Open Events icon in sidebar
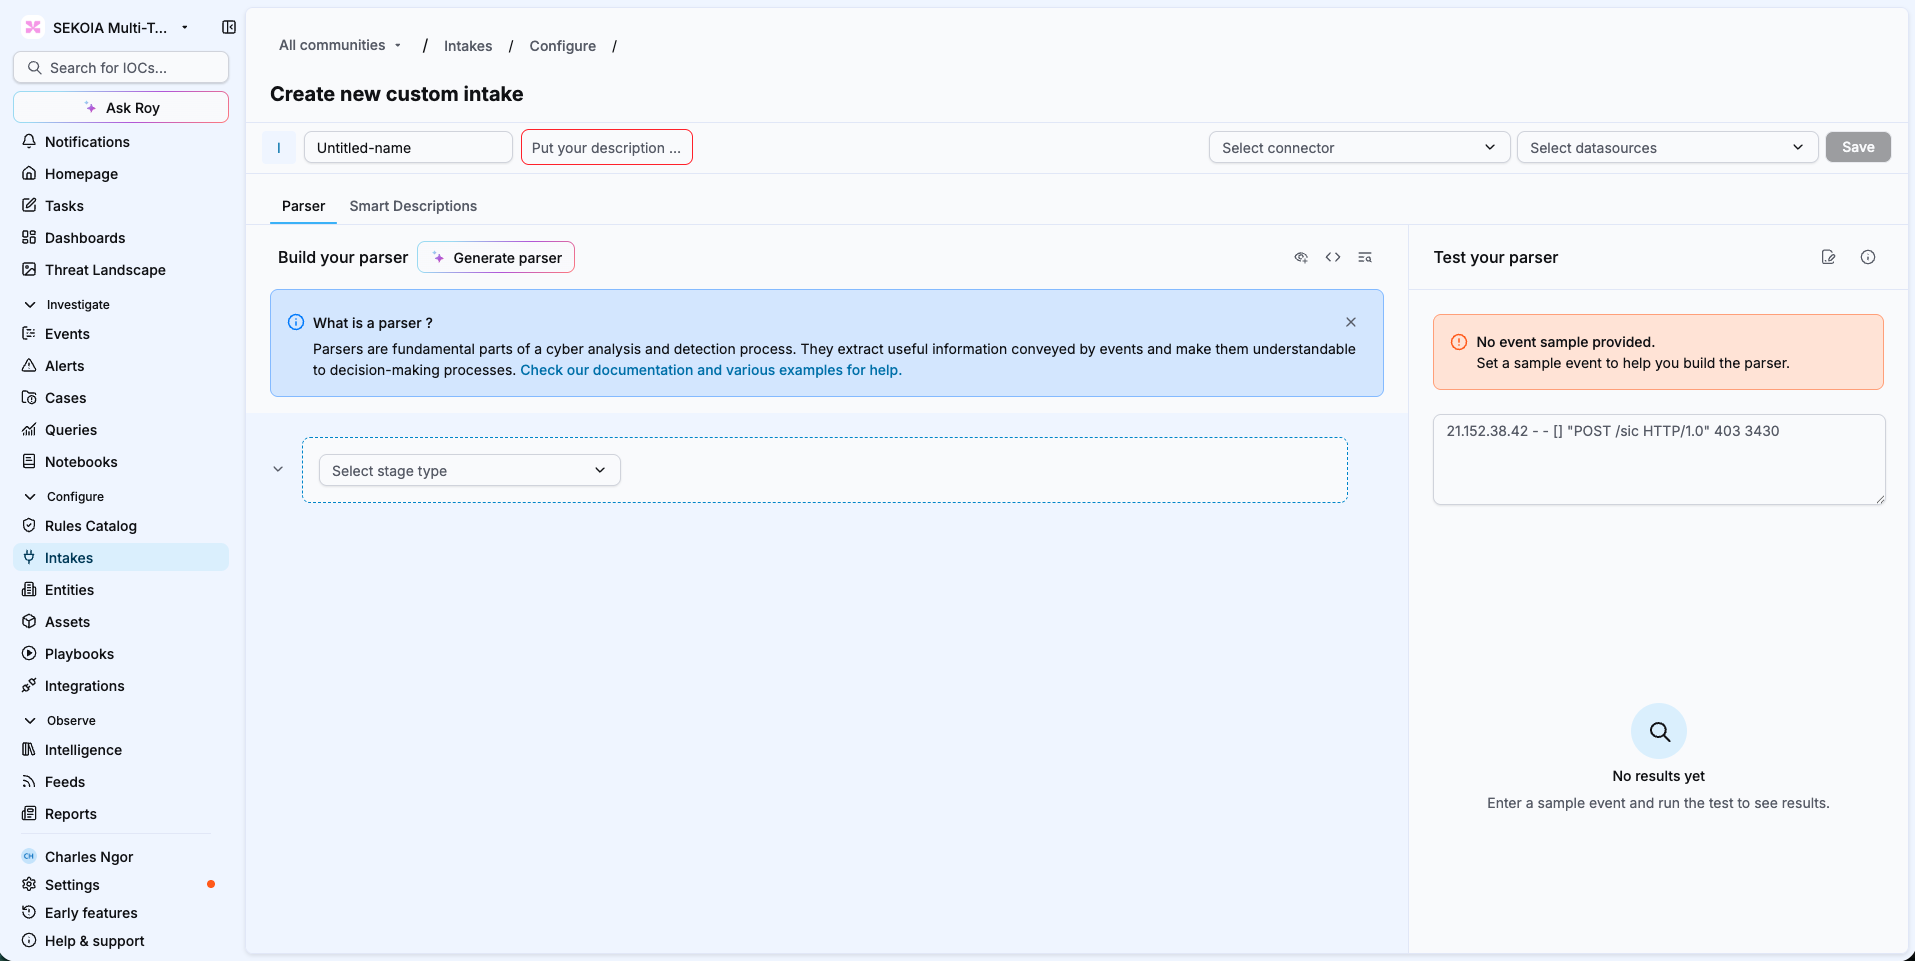Viewport: 1915px width, 961px height. pos(29,334)
